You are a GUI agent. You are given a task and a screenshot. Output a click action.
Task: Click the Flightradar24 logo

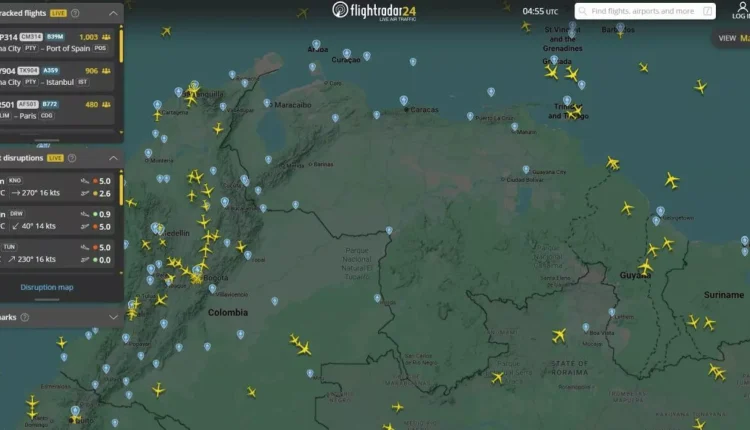click(374, 11)
